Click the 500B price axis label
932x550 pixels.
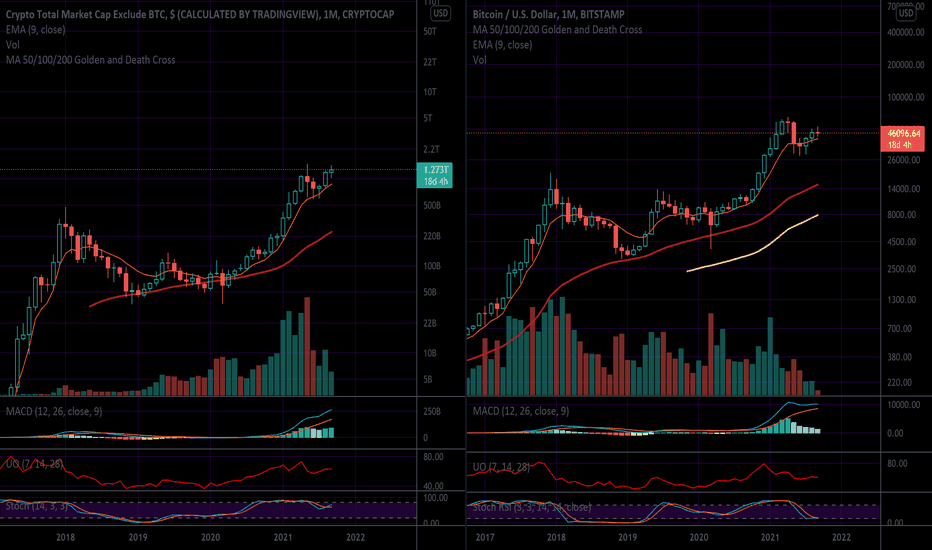[x=432, y=206]
